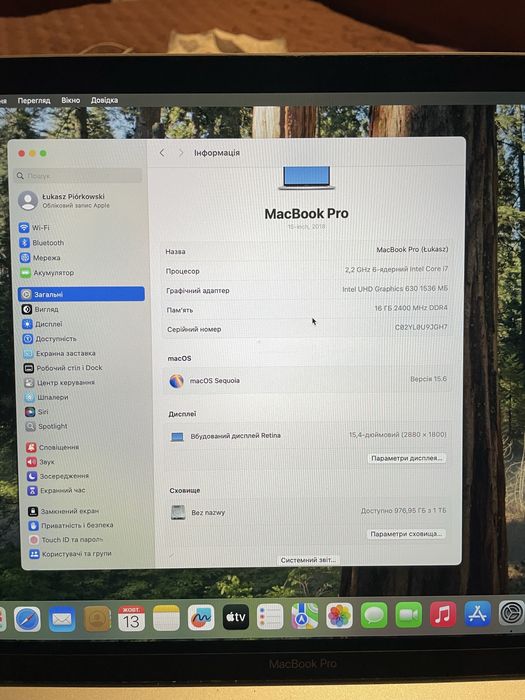Open the Довідка menu

(104, 100)
